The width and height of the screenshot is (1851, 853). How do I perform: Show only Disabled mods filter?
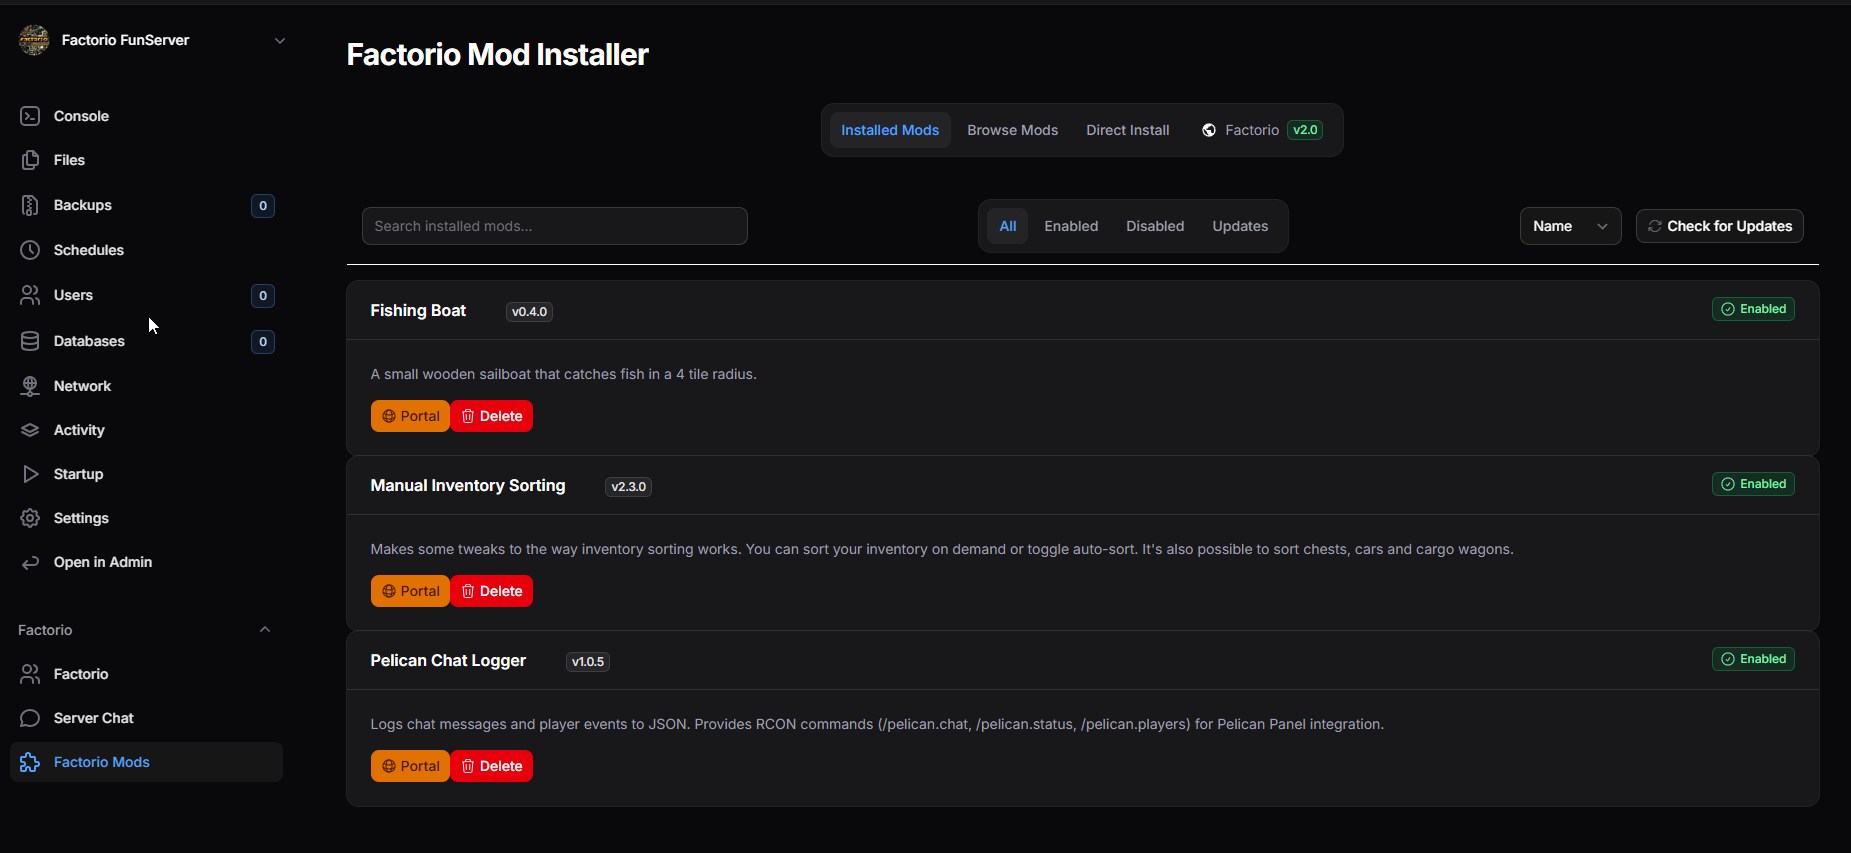pyautogui.click(x=1155, y=226)
